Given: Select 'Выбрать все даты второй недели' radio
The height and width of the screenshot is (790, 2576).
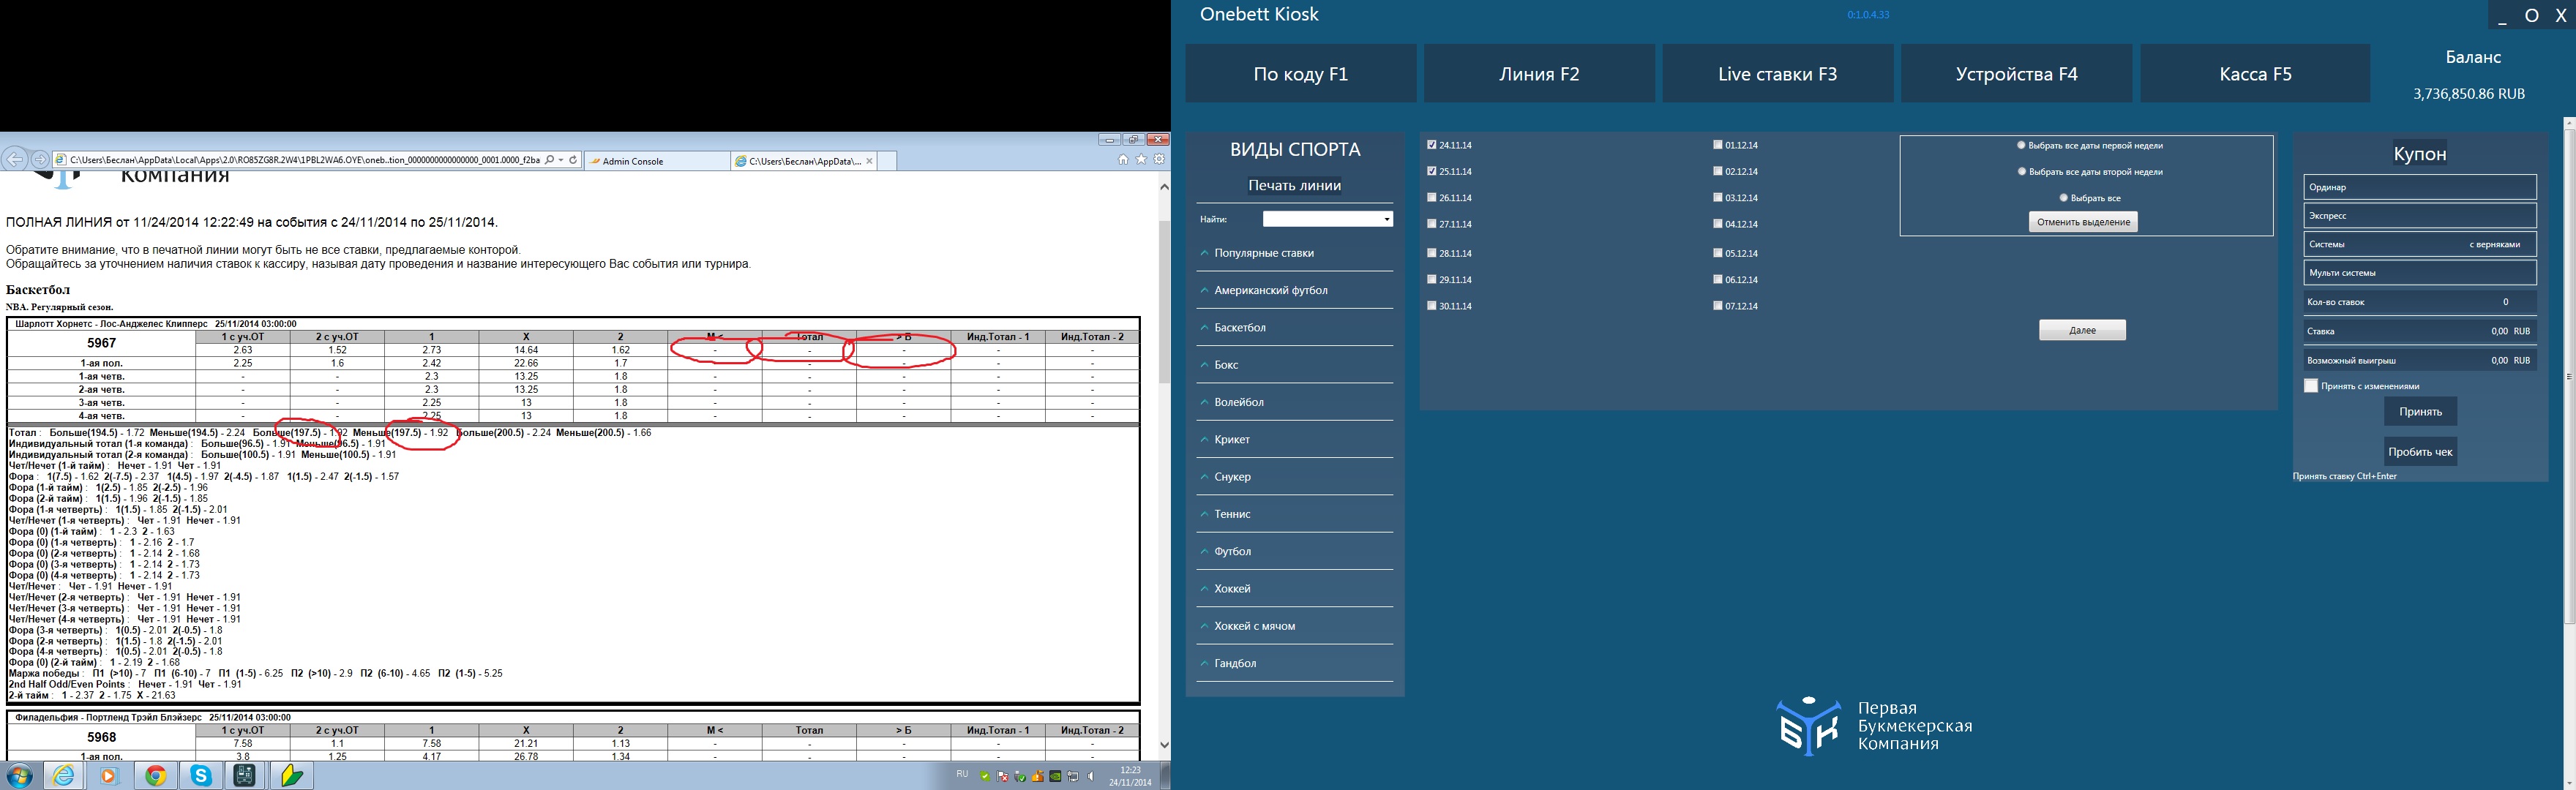Looking at the screenshot, I should [x=2022, y=172].
